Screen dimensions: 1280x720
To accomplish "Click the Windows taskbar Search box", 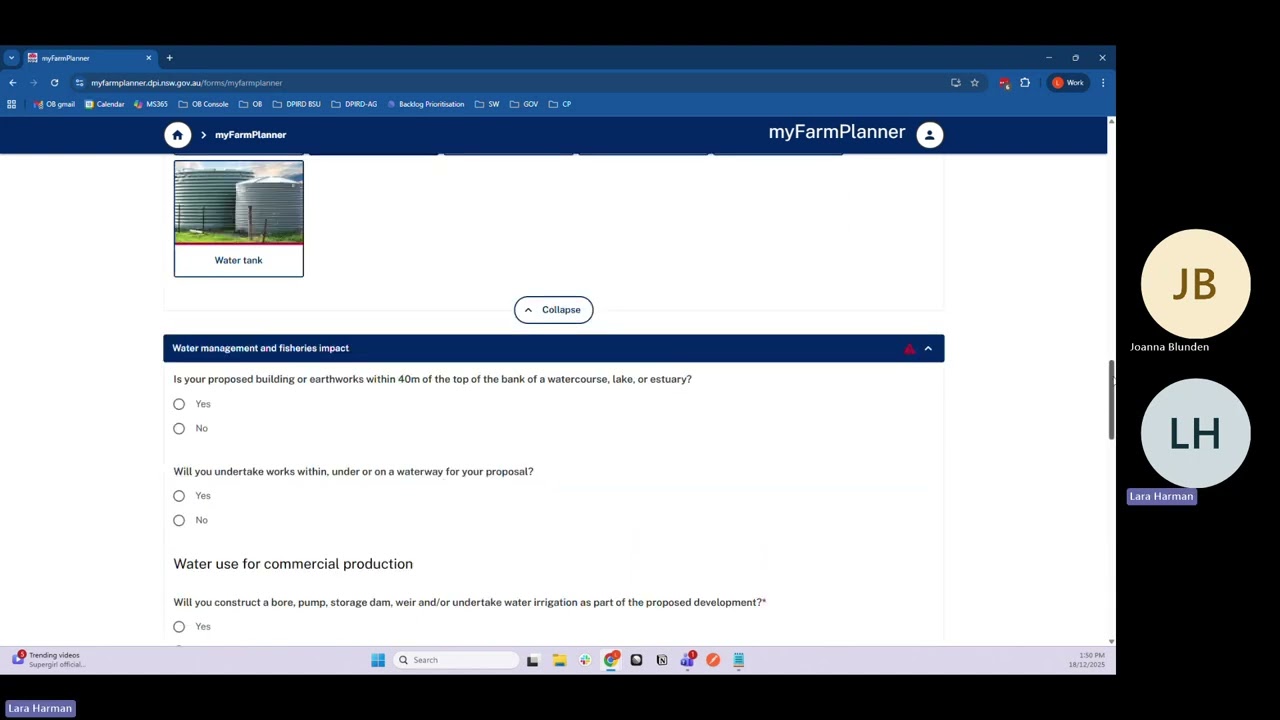I will coord(456,660).
